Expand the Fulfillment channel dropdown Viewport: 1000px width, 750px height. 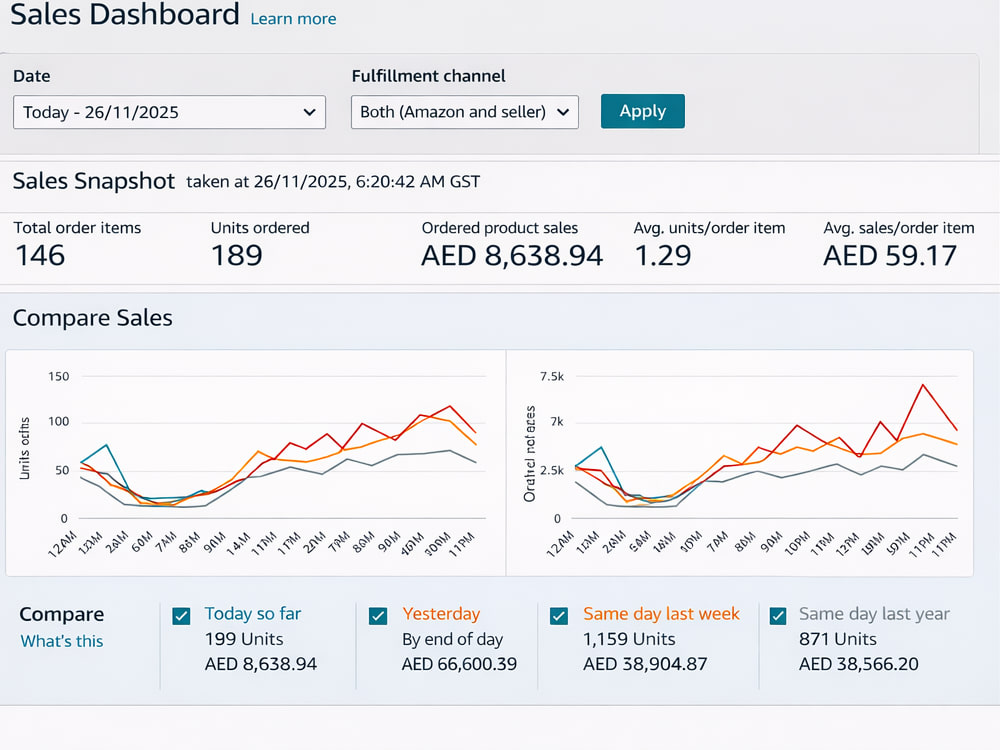tap(465, 112)
